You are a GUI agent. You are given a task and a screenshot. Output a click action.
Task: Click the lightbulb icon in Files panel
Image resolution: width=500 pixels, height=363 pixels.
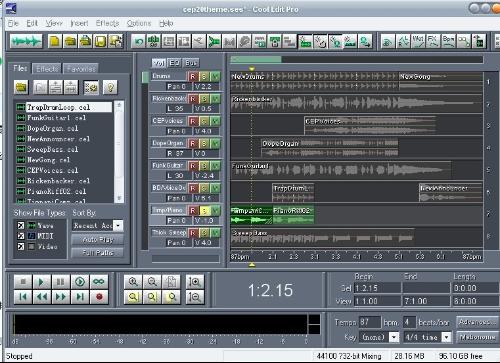[110, 87]
